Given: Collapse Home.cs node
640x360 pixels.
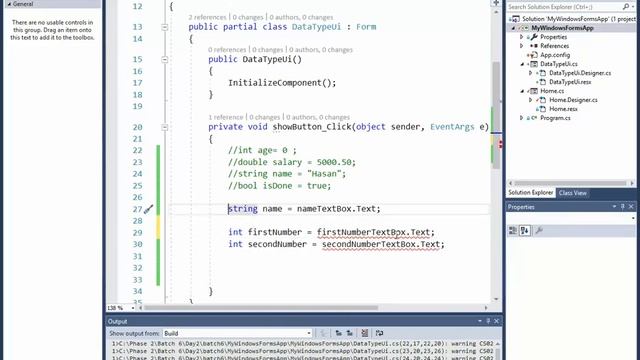Looking at the screenshot, I should tap(522, 91).
